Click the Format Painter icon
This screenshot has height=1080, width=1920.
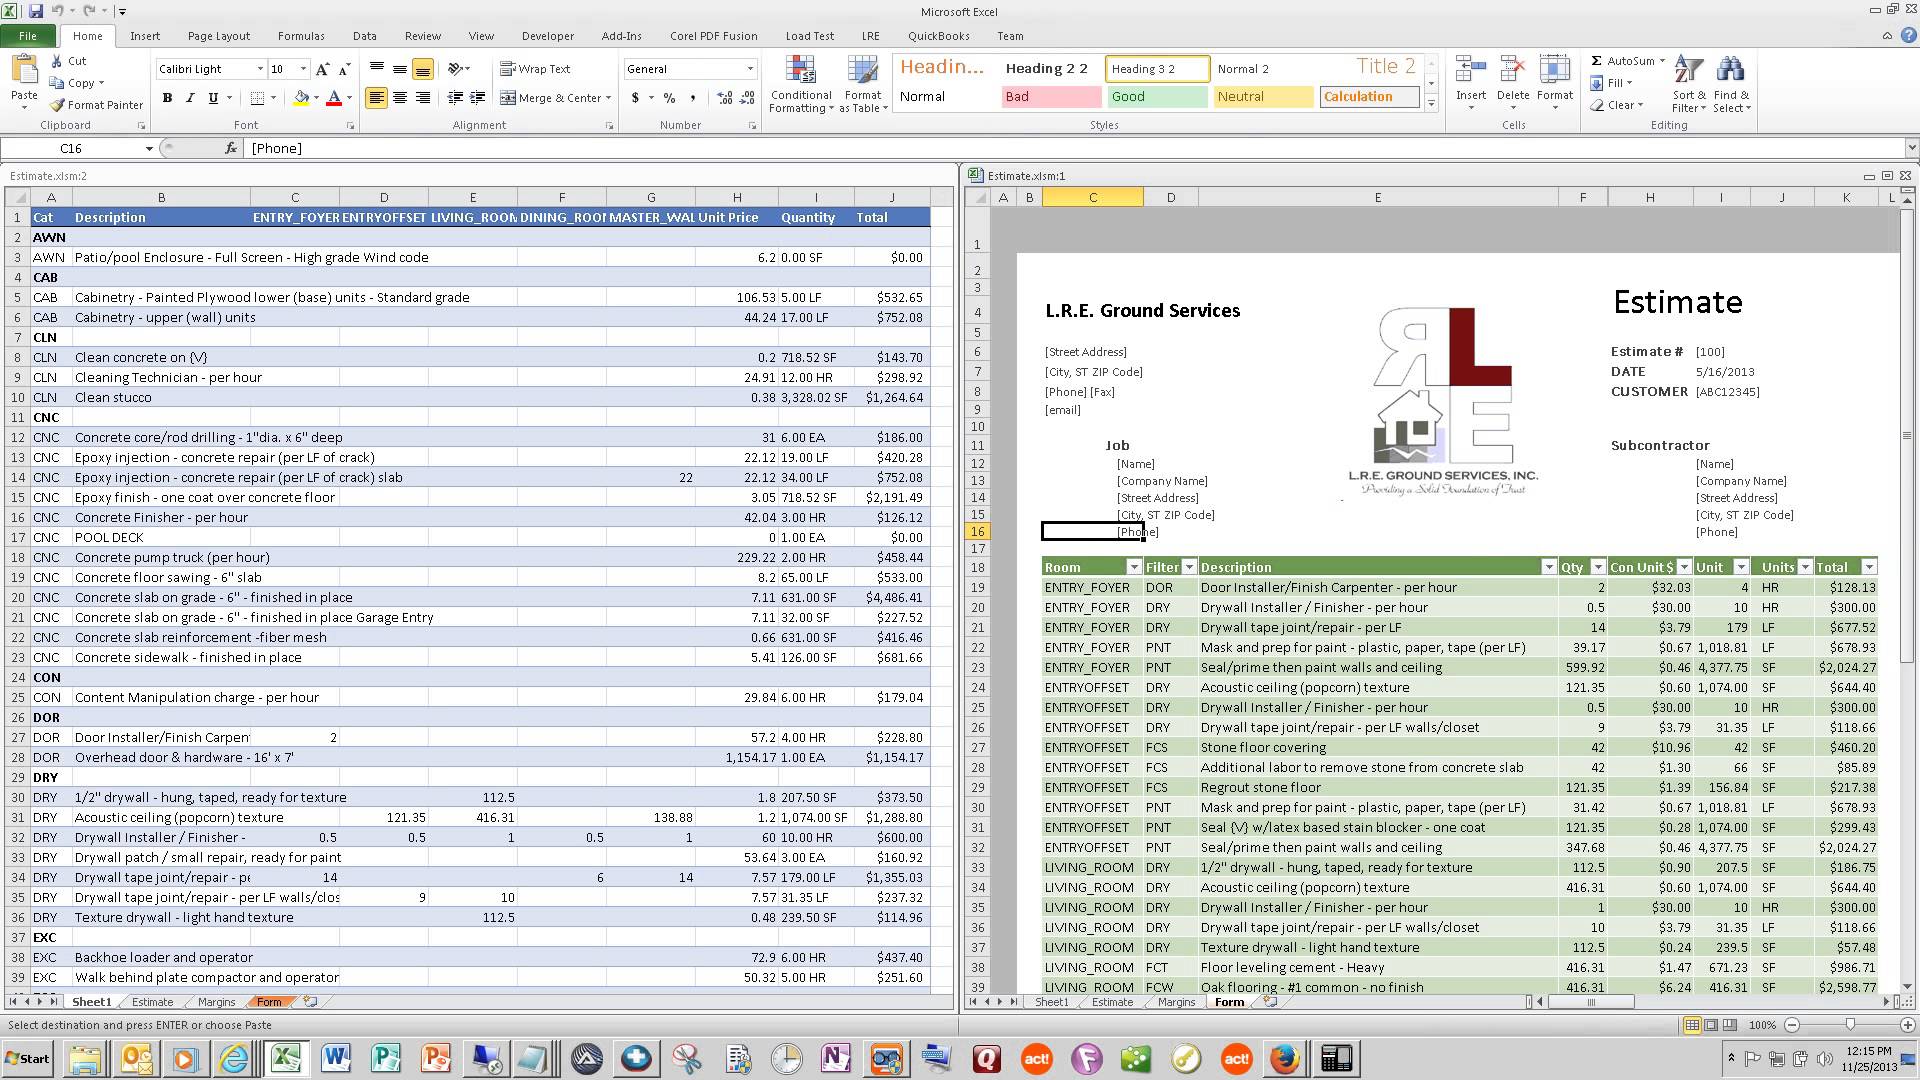tap(59, 105)
